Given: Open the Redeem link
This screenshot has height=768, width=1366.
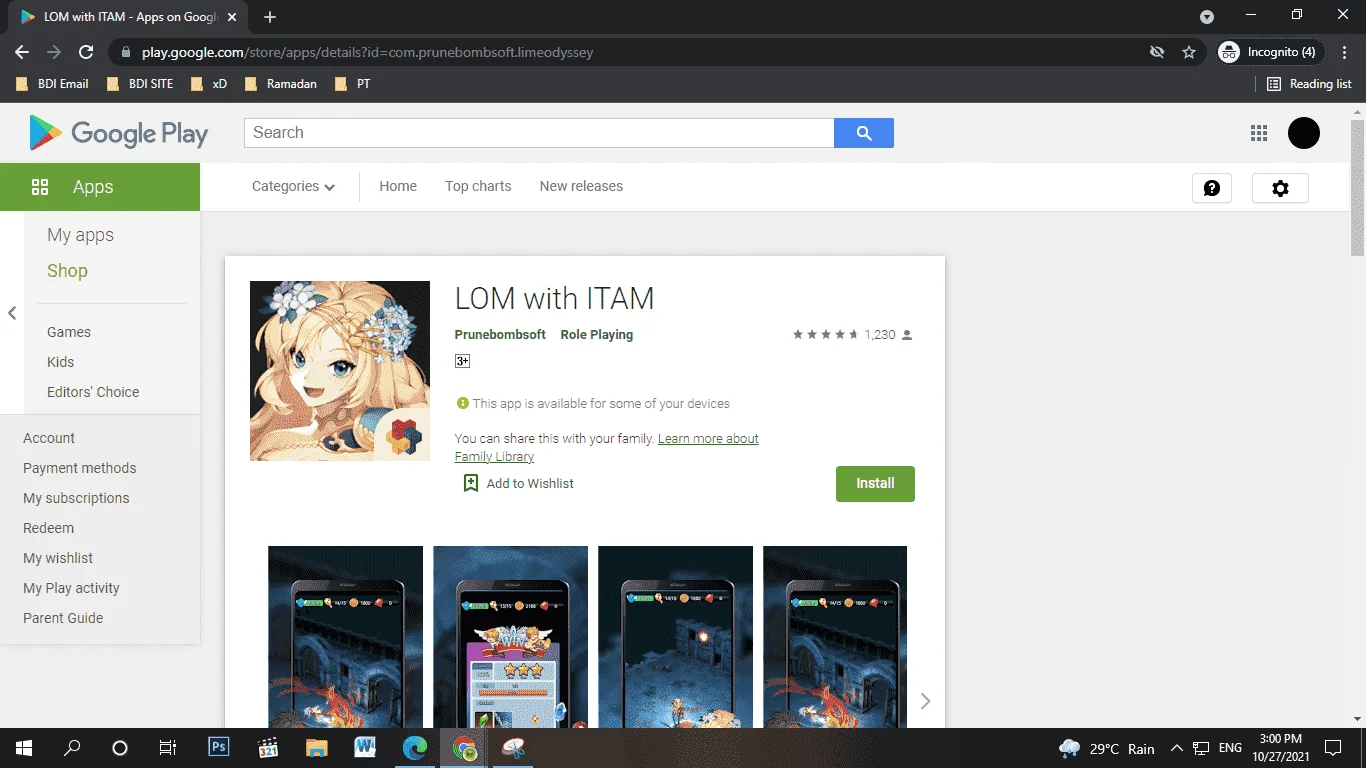Looking at the screenshot, I should [48, 528].
